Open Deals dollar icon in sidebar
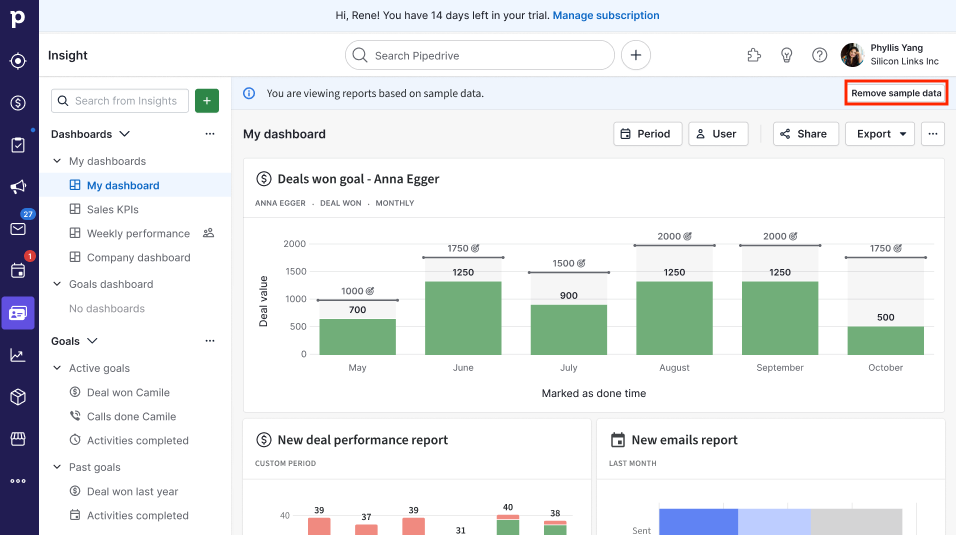The image size is (956, 535). pyautogui.click(x=18, y=103)
